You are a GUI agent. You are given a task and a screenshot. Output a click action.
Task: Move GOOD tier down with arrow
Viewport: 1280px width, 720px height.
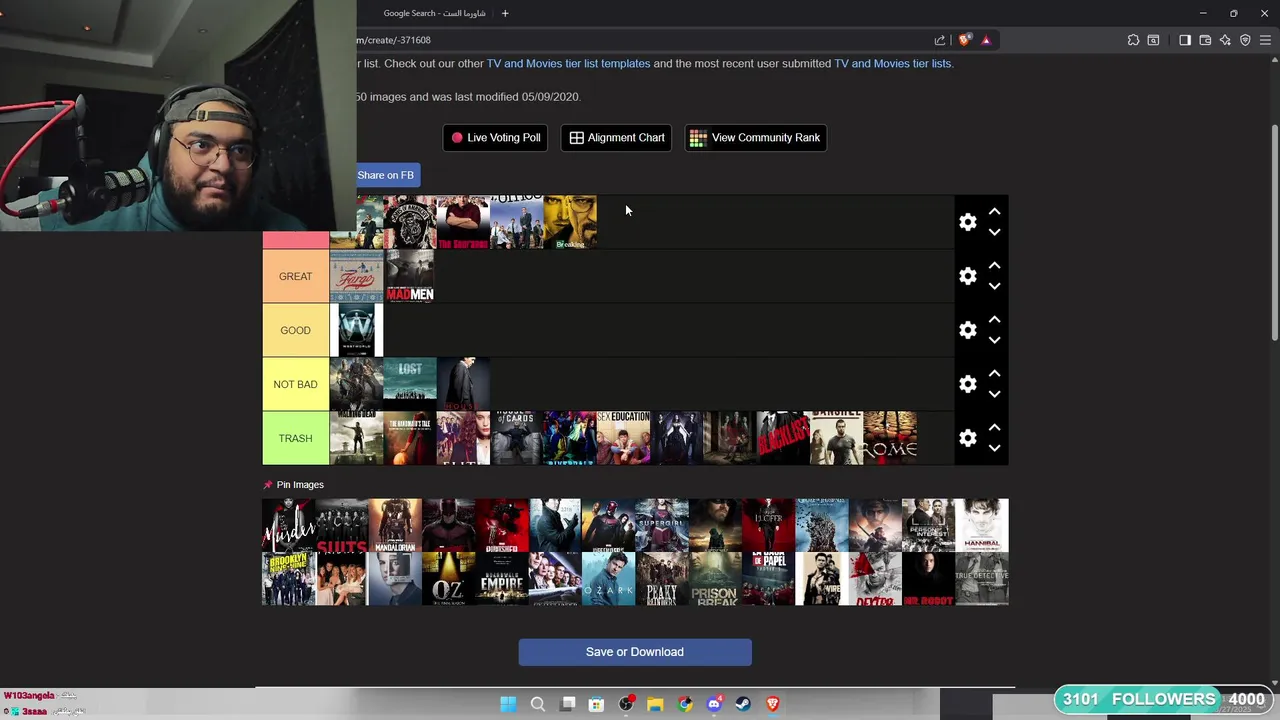tap(994, 340)
